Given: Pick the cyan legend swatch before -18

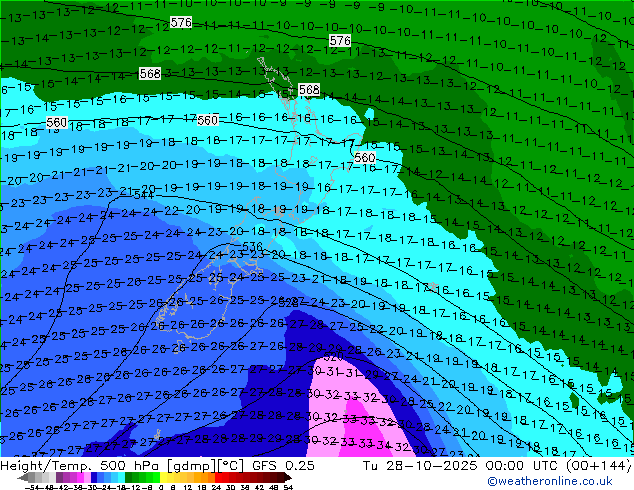Looking at the screenshot, I should point(121,477).
